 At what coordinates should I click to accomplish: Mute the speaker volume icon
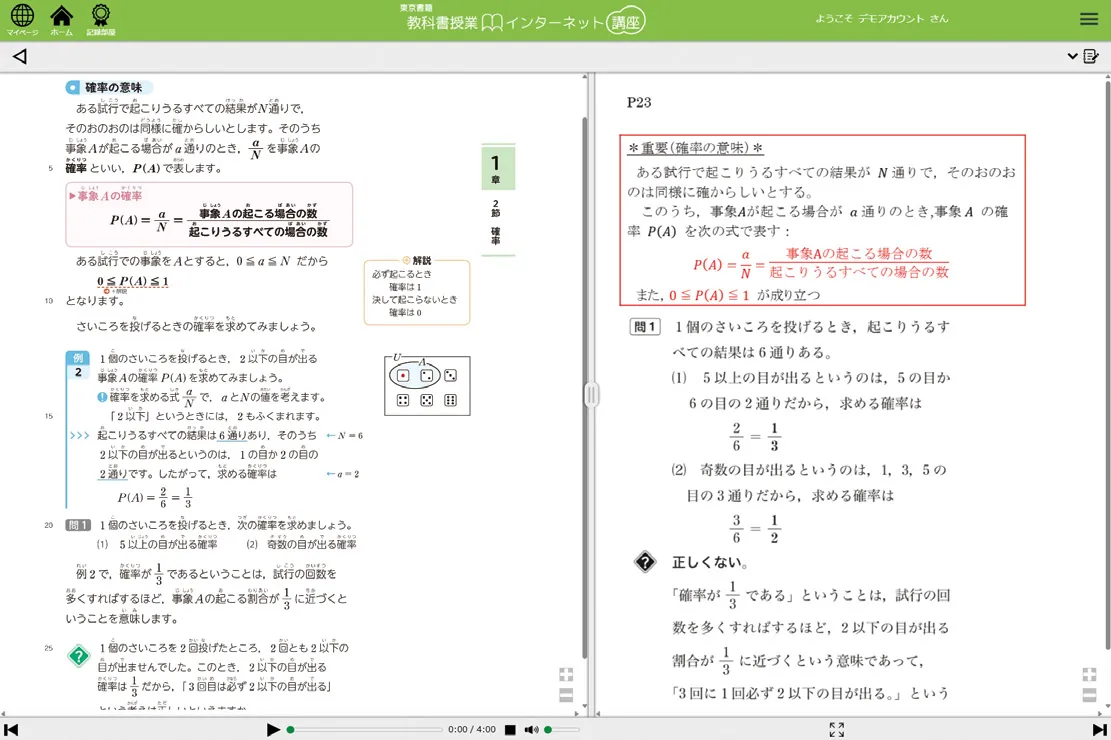coord(531,729)
